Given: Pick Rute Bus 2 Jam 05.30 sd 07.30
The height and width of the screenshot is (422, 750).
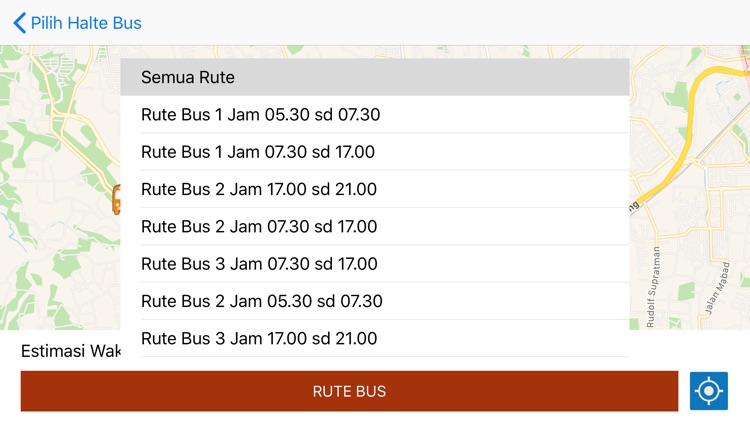Looking at the screenshot, I should (x=374, y=301).
